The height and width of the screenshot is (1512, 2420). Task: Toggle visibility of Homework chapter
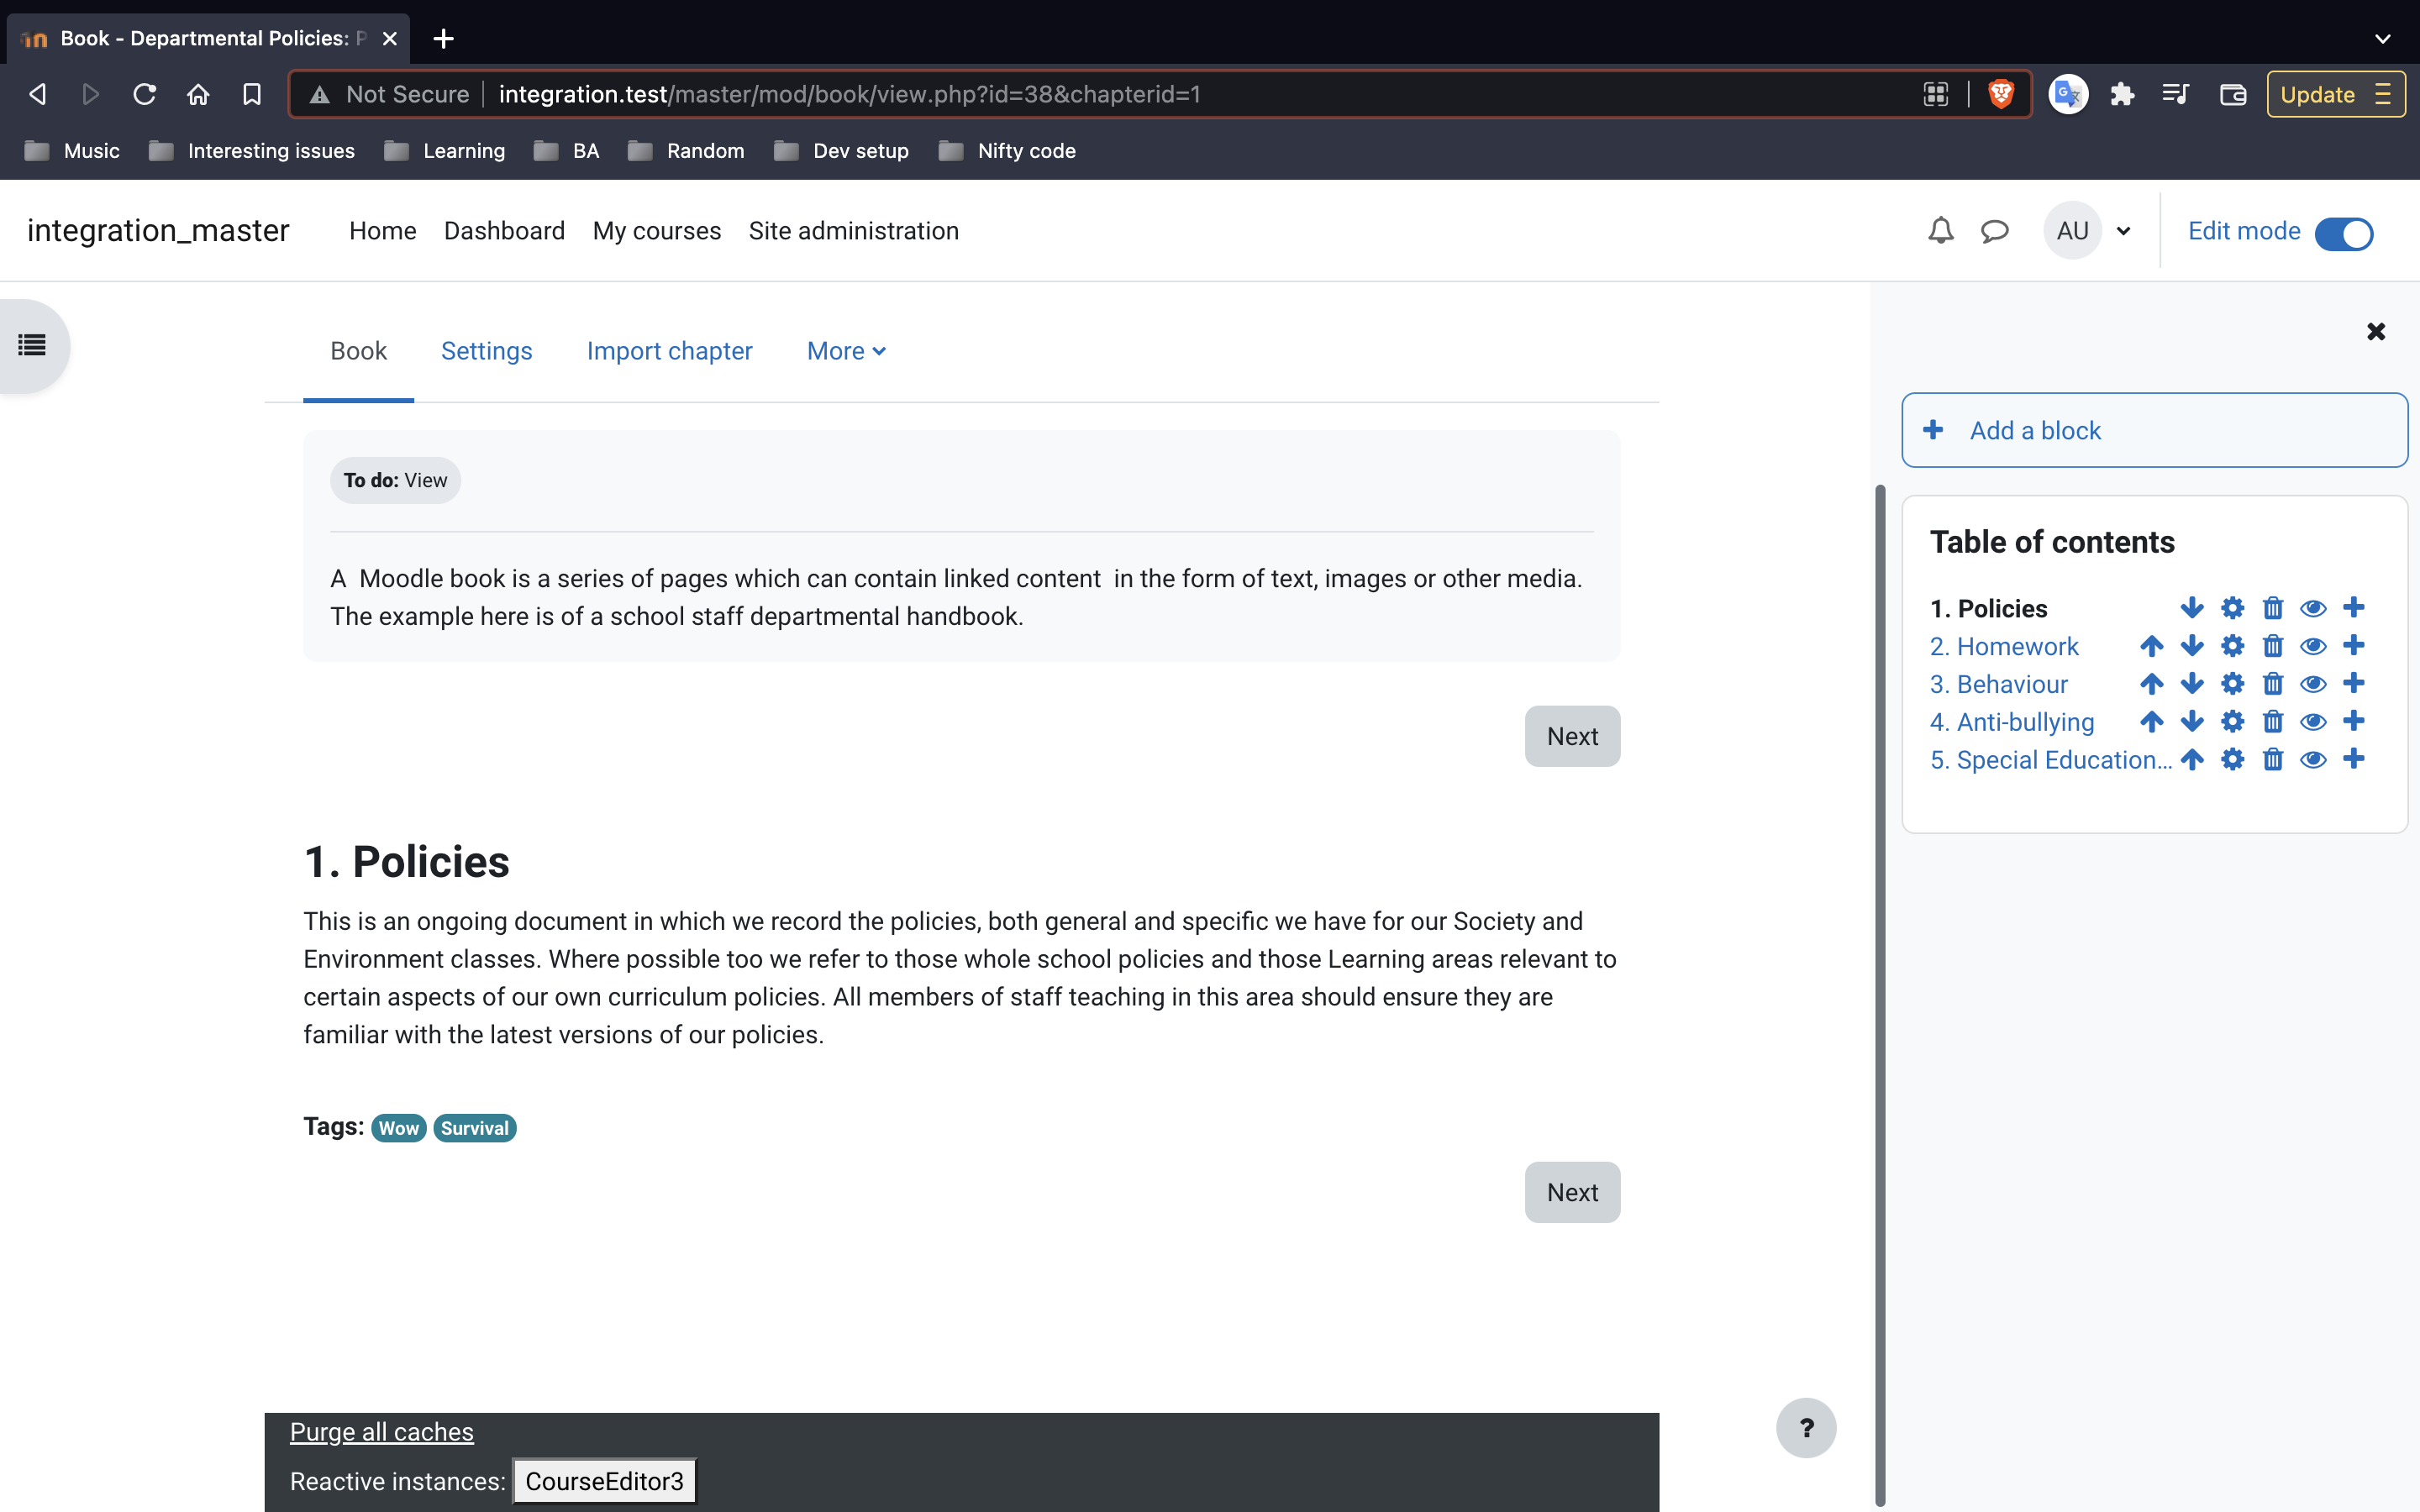coord(2313,646)
